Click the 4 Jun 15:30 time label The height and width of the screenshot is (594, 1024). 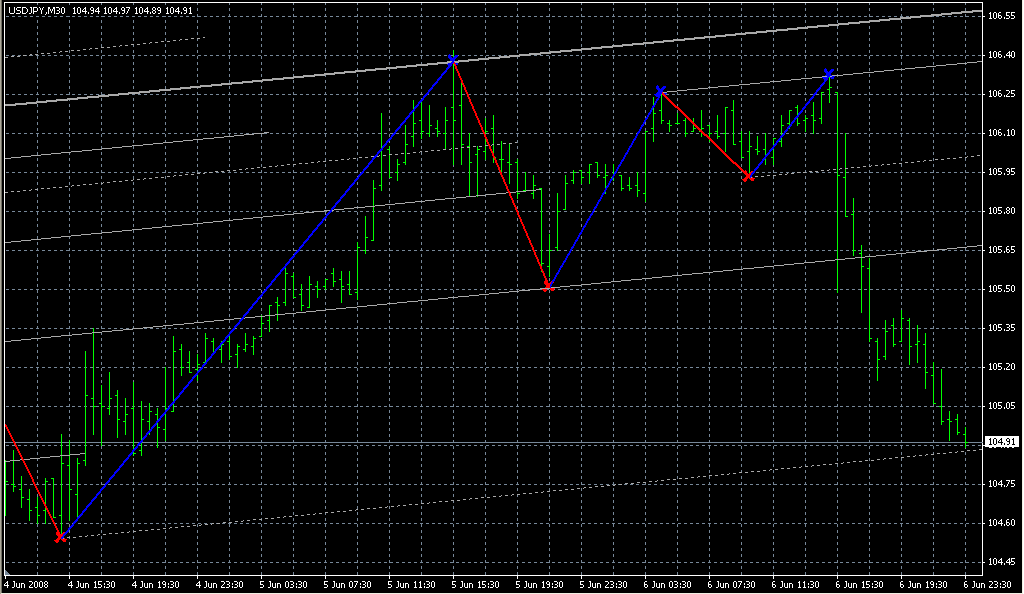[91, 584]
